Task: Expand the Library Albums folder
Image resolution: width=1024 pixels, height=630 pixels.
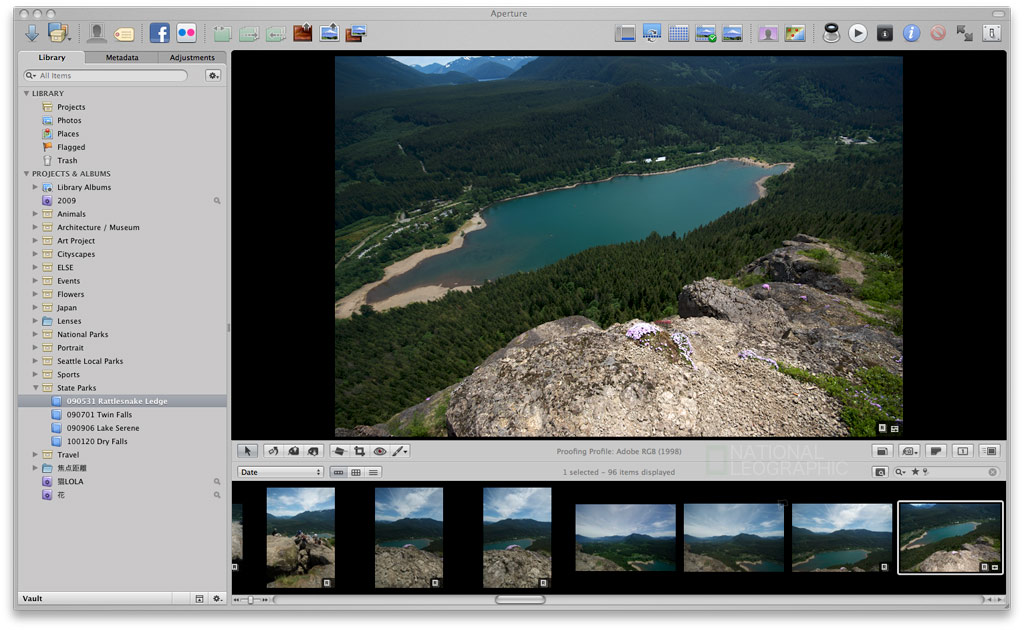Action: (x=35, y=187)
